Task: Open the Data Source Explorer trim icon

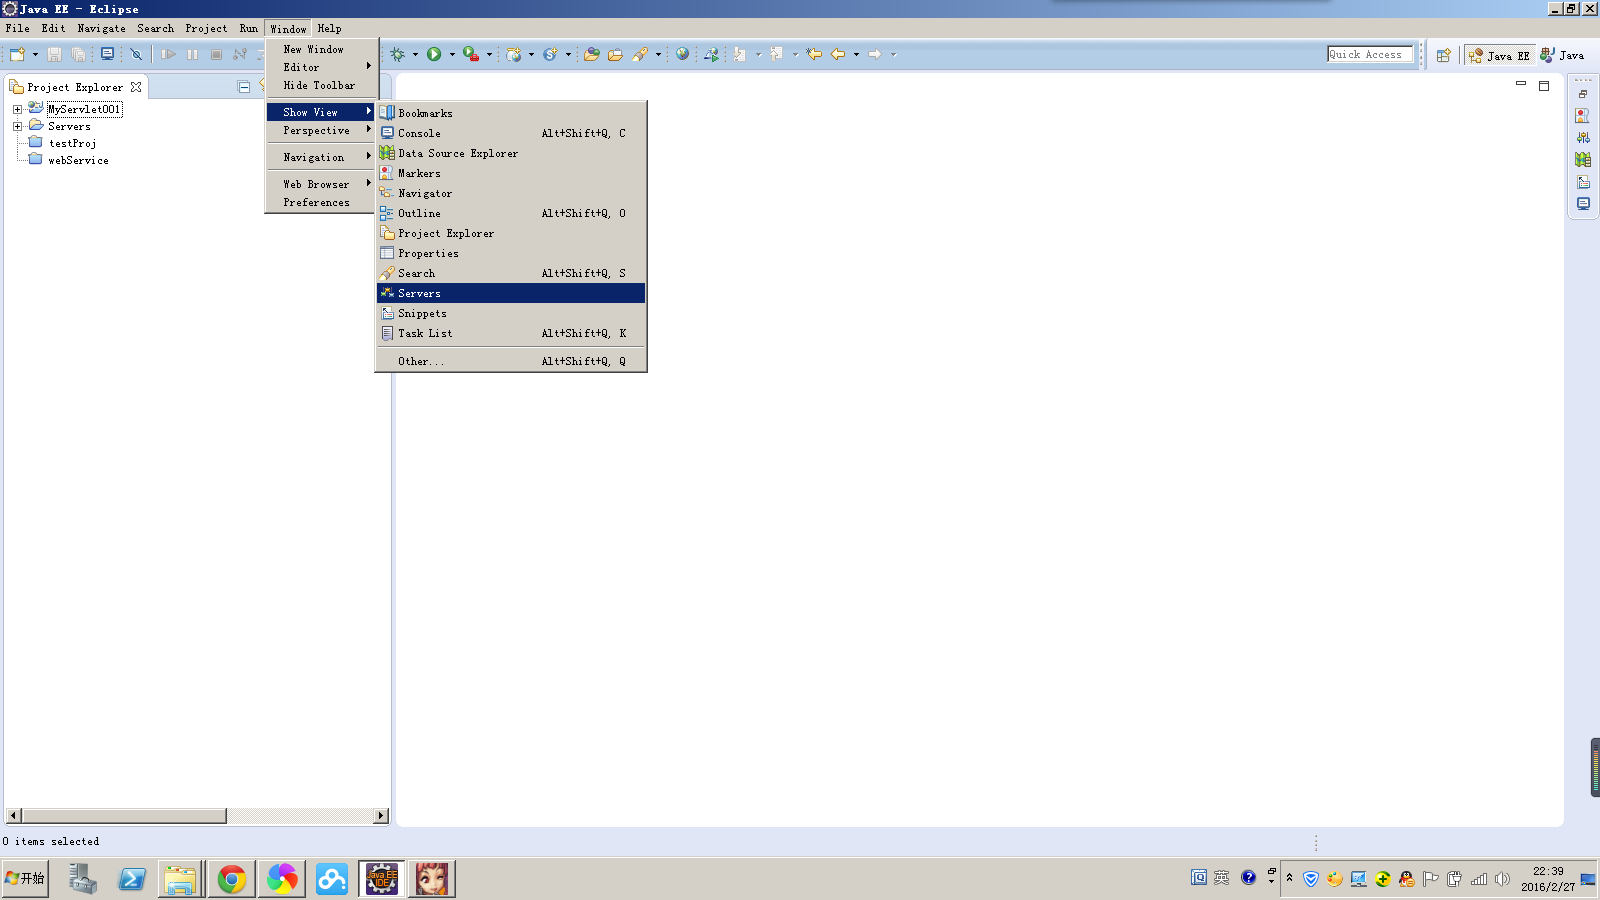Action: (1583, 160)
